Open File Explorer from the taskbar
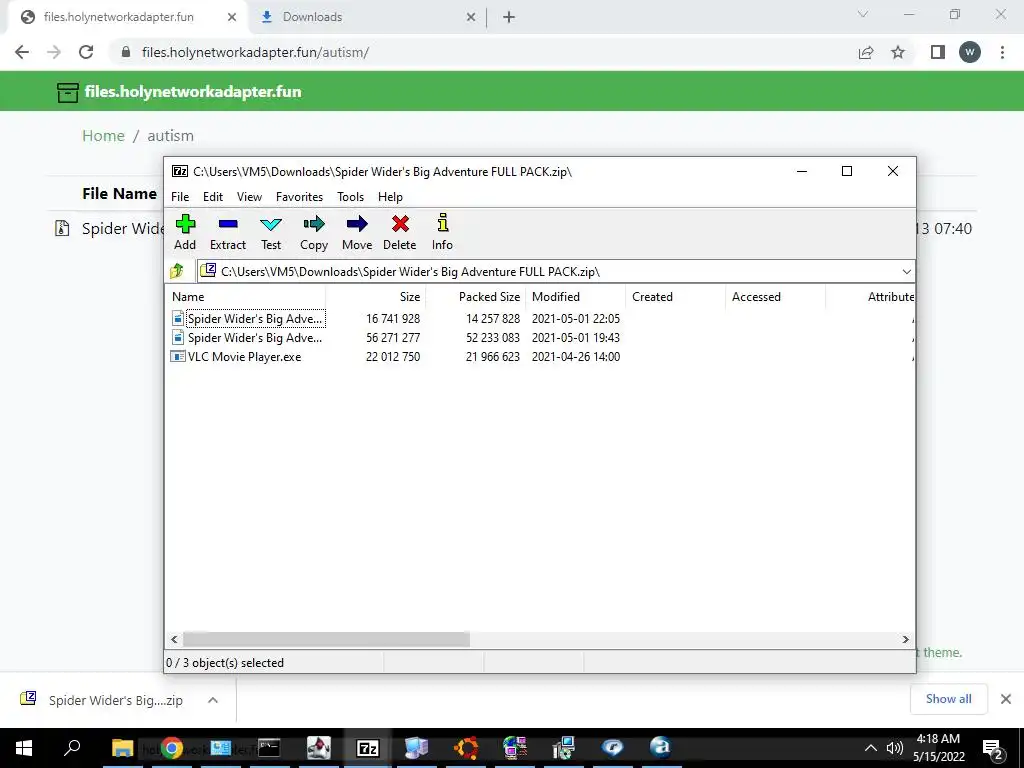Image resolution: width=1024 pixels, height=768 pixels. pyautogui.click(x=122, y=748)
